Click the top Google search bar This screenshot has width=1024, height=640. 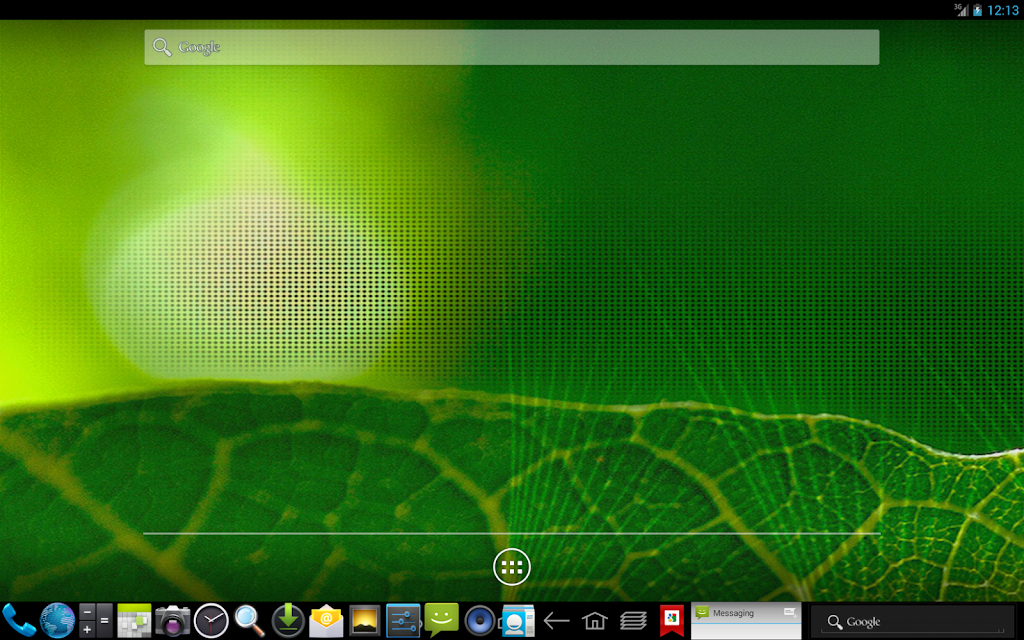pos(512,47)
